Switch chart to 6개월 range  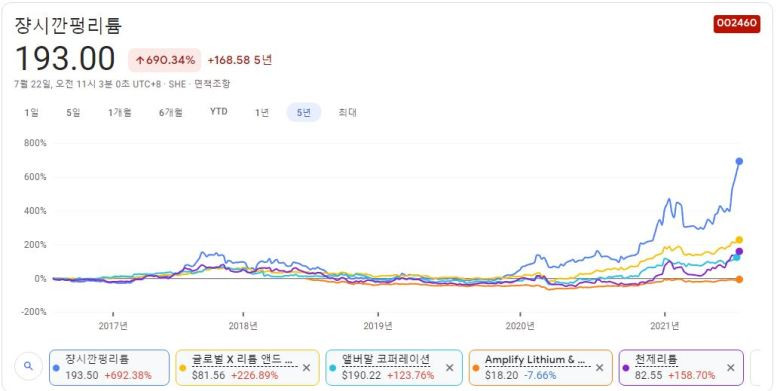[x=171, y=112]
